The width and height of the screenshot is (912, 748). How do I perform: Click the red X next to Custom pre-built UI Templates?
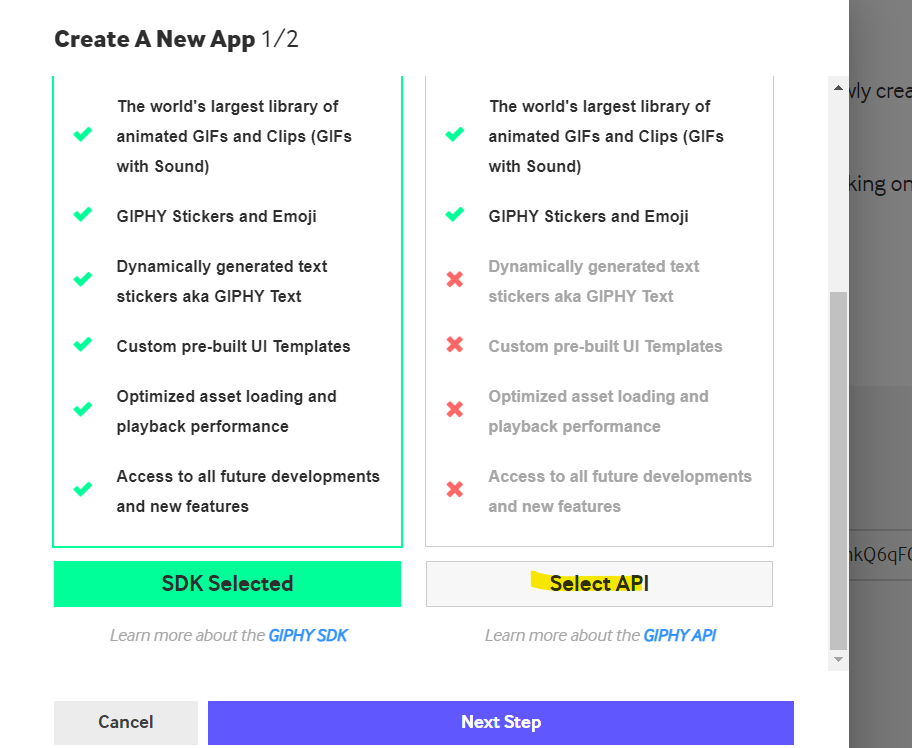click(454, 345)
